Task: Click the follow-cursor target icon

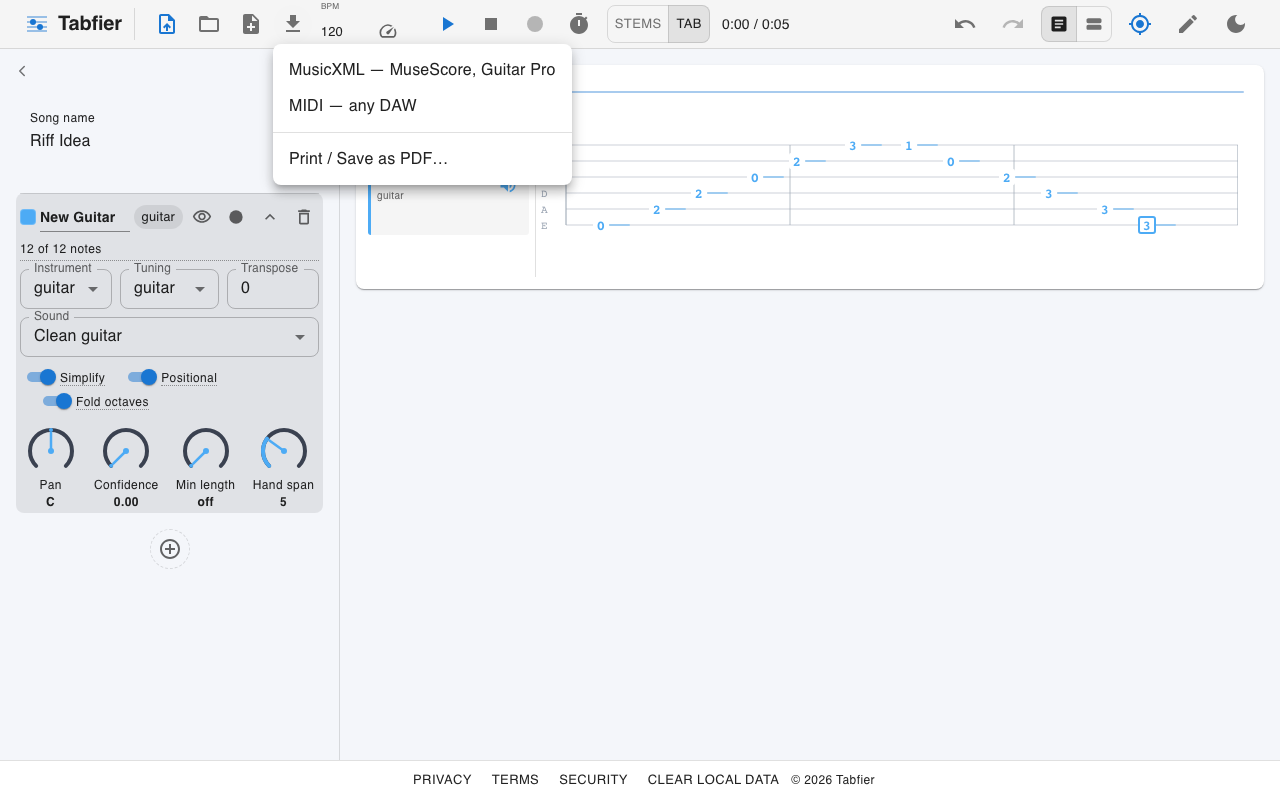Action: (x=1140, y=24)
